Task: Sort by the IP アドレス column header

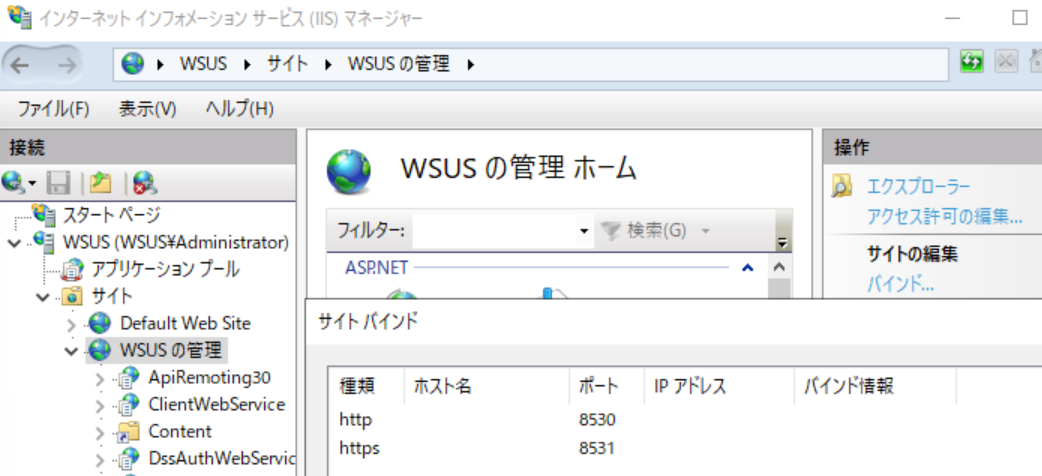Action: pos(719,386)
